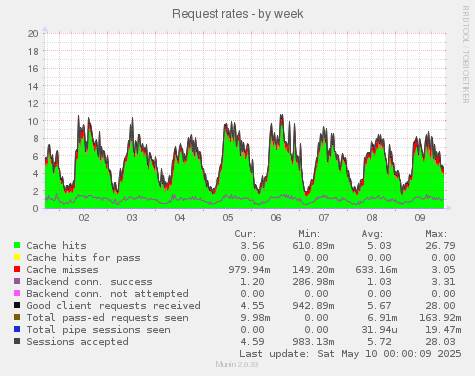Click Total pipe sessions maximum 19.47m

[x=443, y=330]
